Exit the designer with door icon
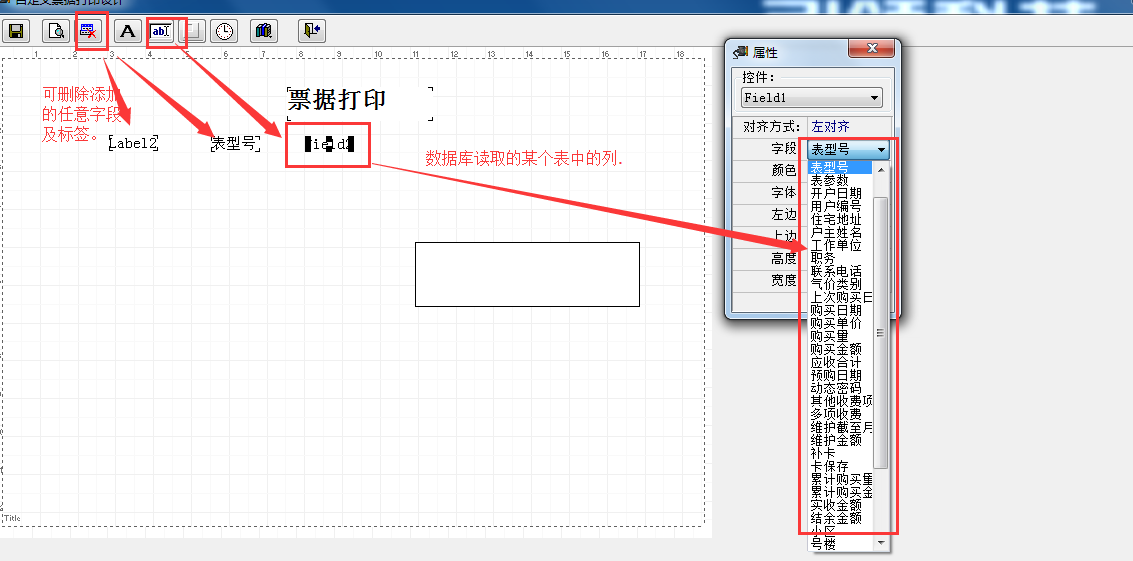Screen dimensions: 1133x561 click(311, 31)
